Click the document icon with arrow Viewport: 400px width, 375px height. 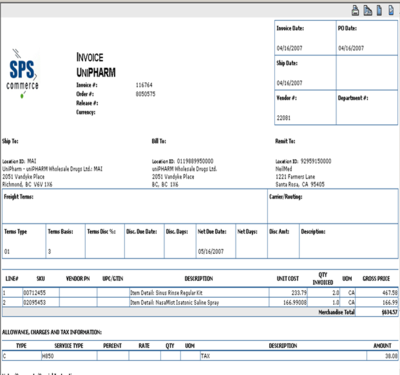pyautogui.click(x=391, y=11)
